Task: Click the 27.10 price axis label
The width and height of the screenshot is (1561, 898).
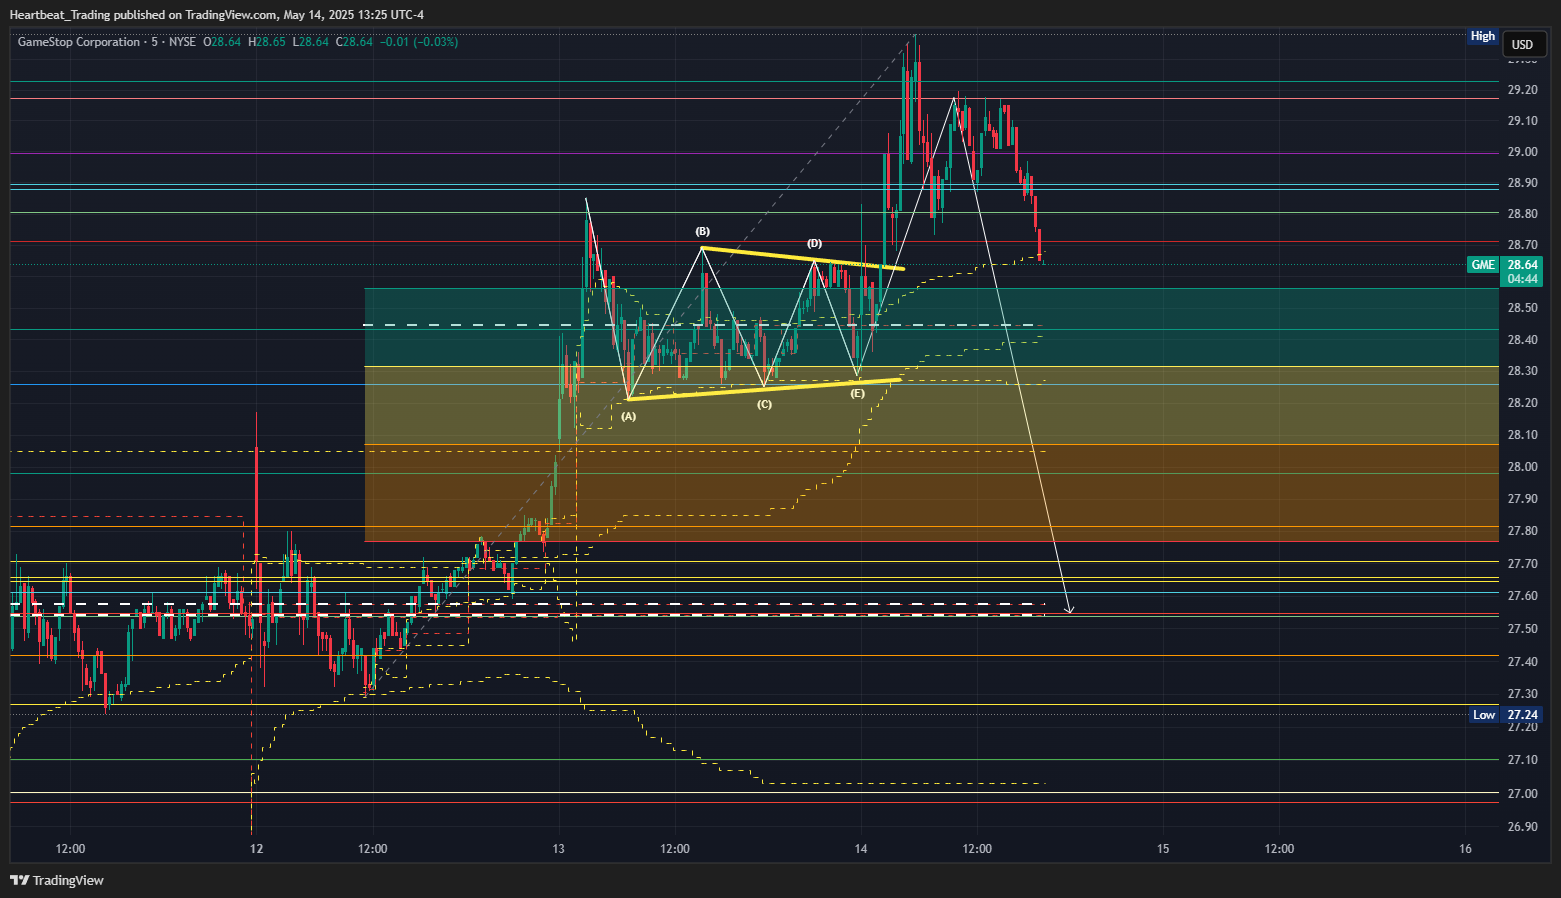Action: coord(1522,760)
